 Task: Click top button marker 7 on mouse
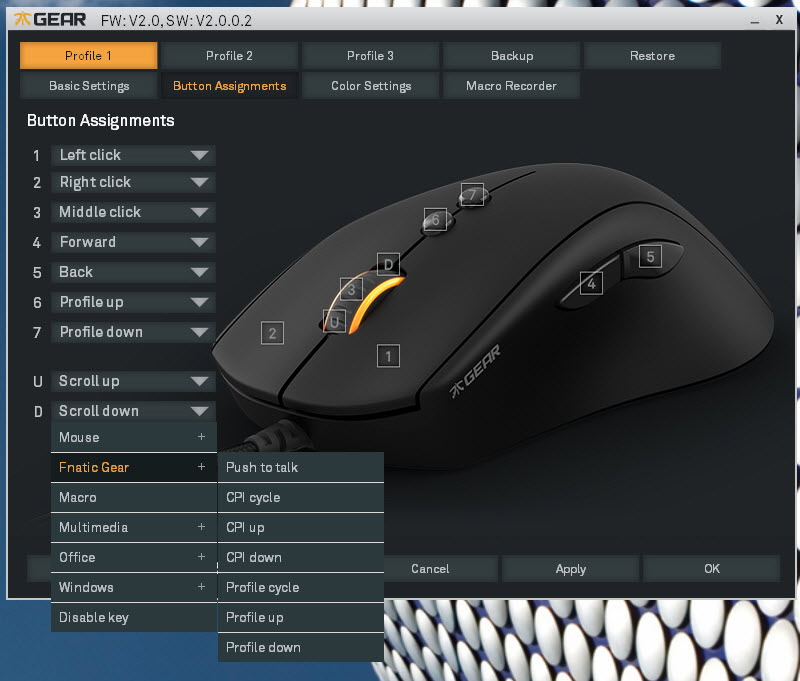[x=472, y=194]
